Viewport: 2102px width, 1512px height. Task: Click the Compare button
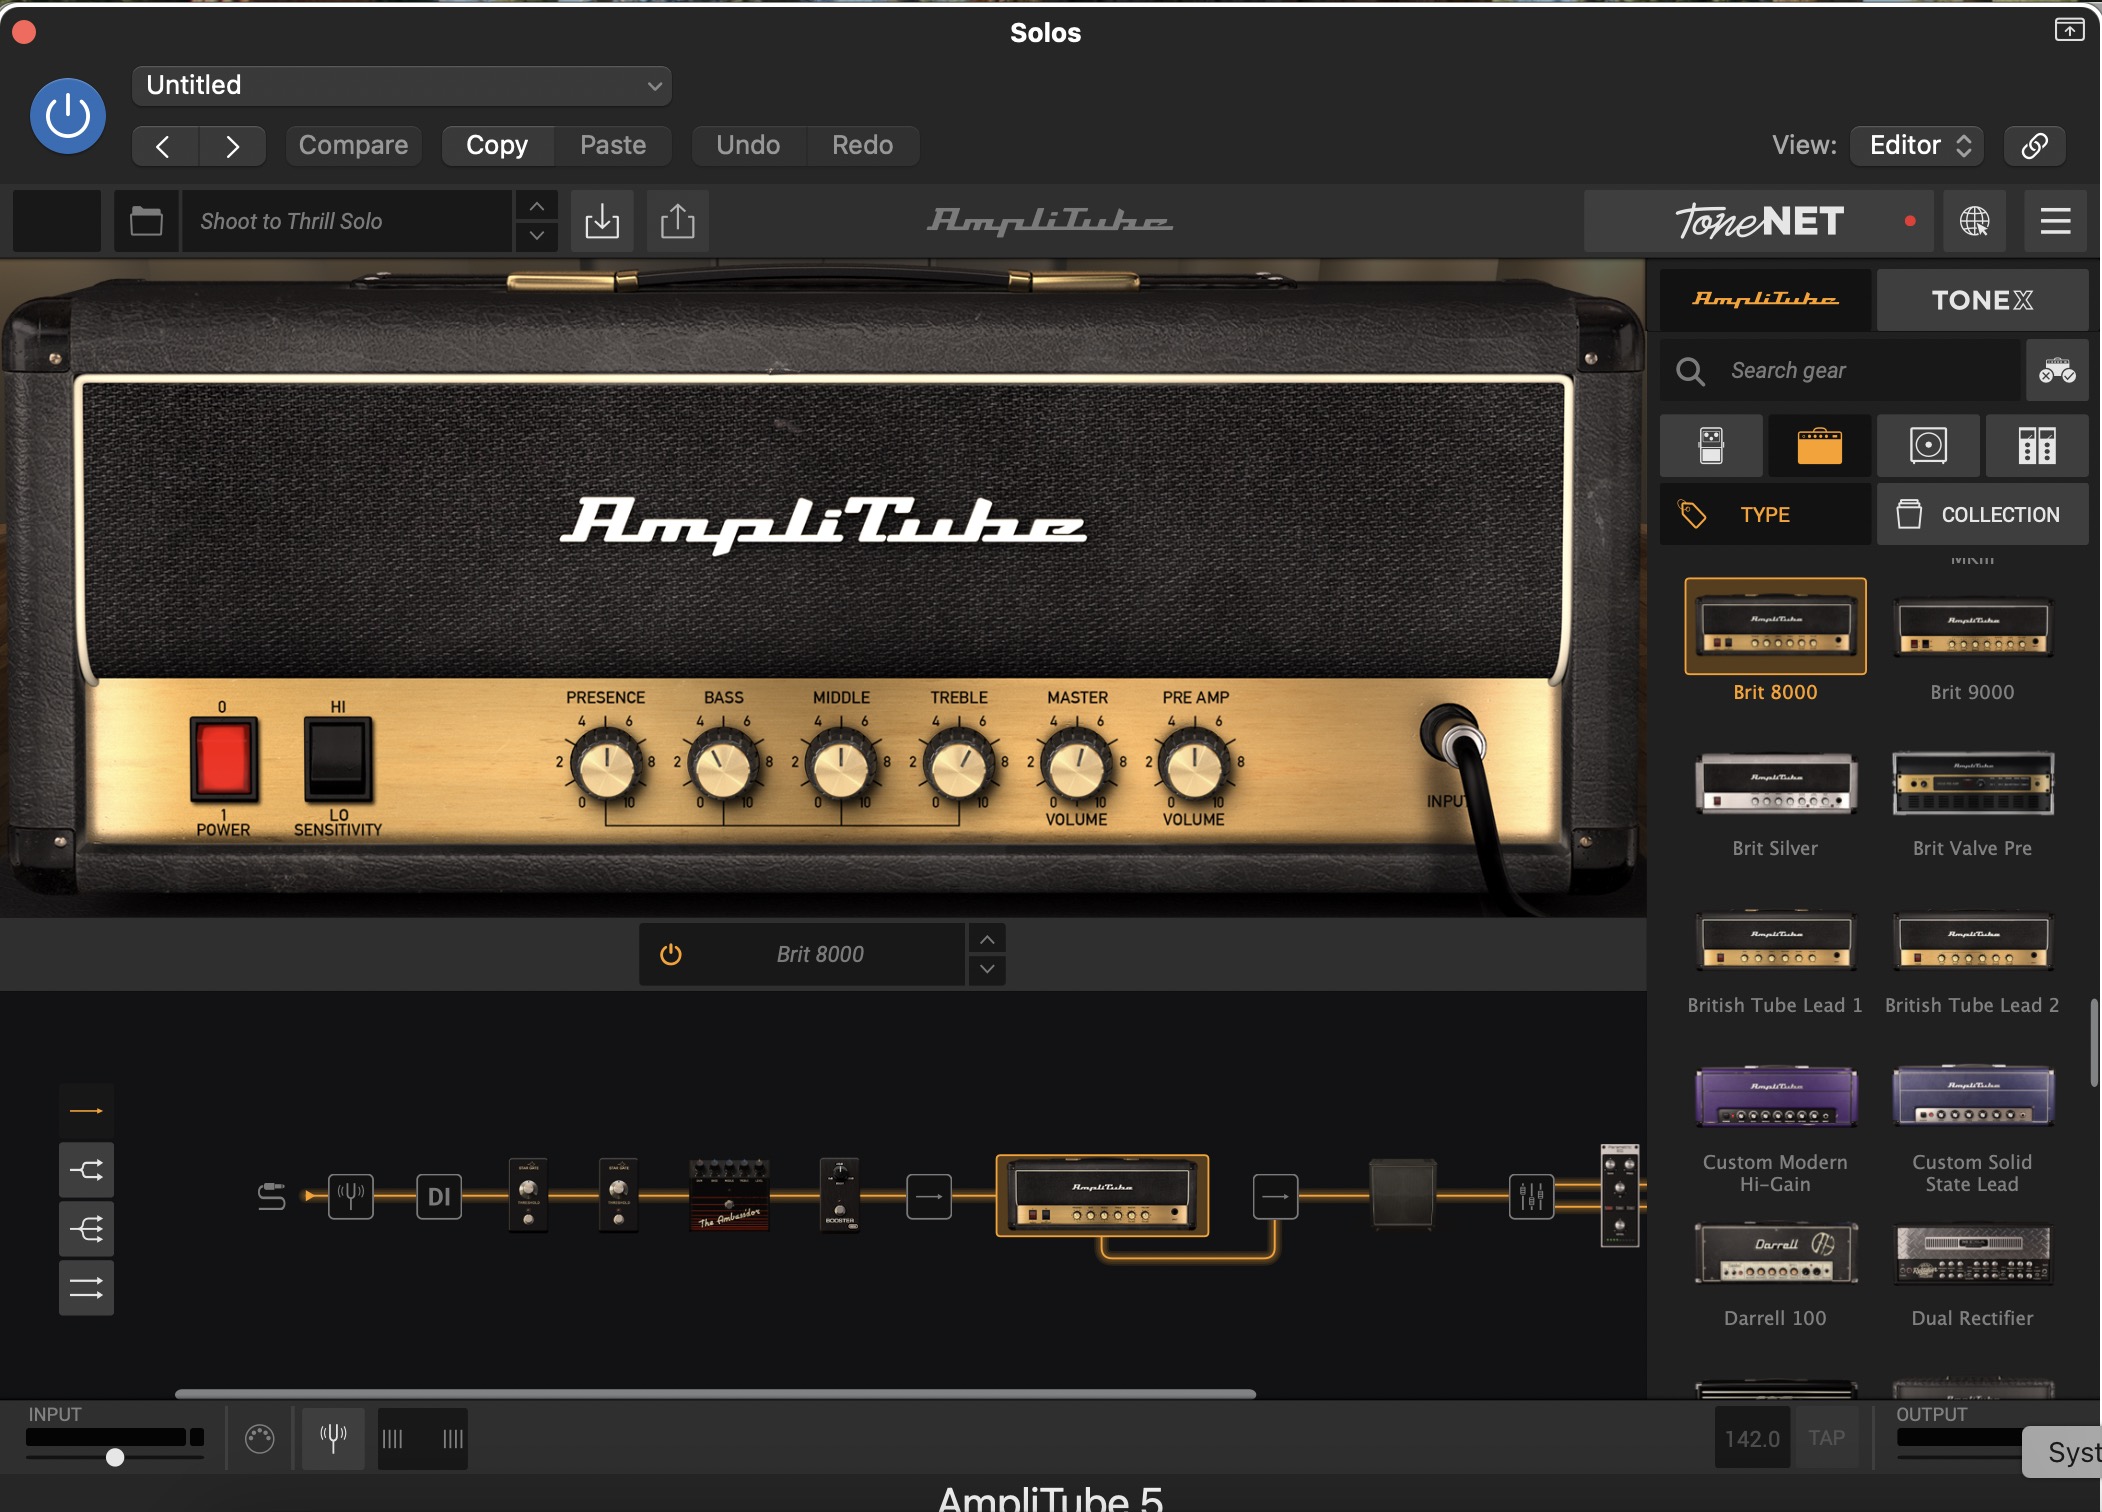click(x=353, y=146)
